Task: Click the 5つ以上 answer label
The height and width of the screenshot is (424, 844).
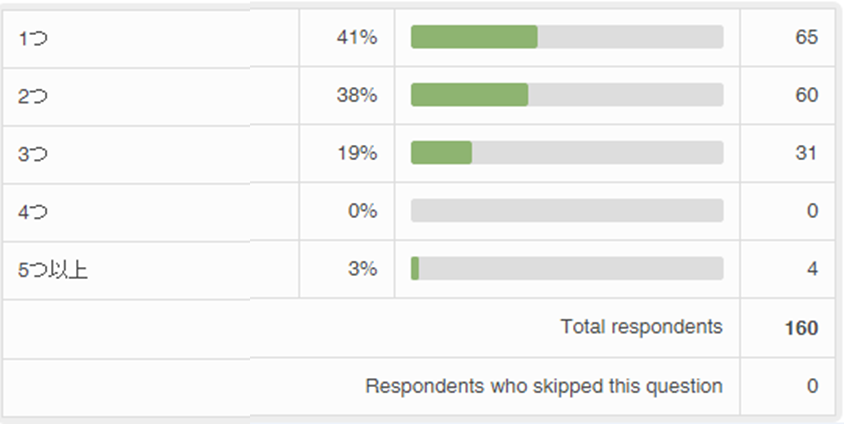Action: (x=53, y=269)
